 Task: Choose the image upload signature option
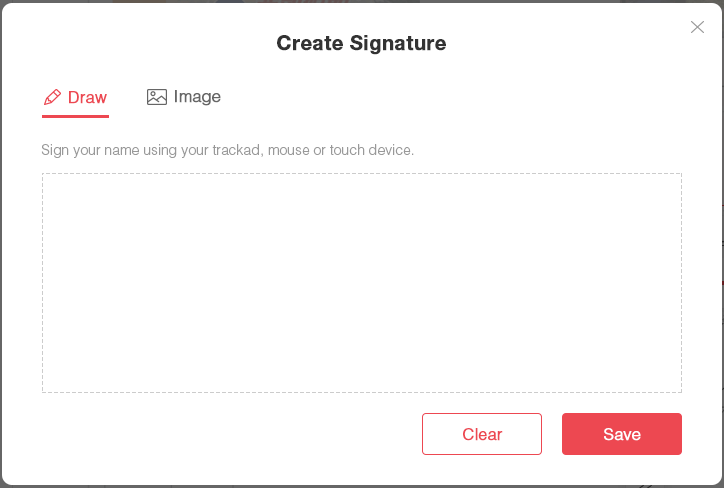coord(184,97)
